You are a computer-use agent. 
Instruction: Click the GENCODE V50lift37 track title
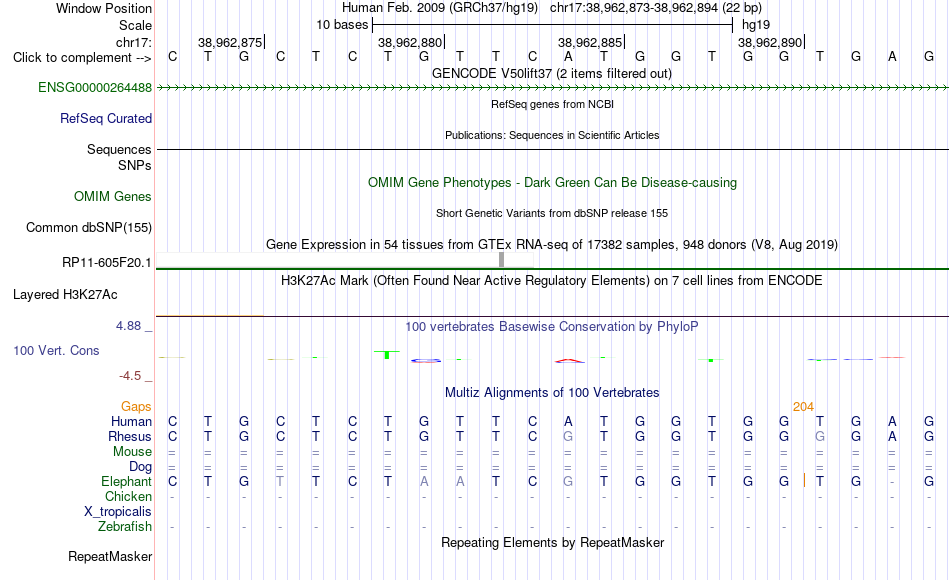point(551,73)
